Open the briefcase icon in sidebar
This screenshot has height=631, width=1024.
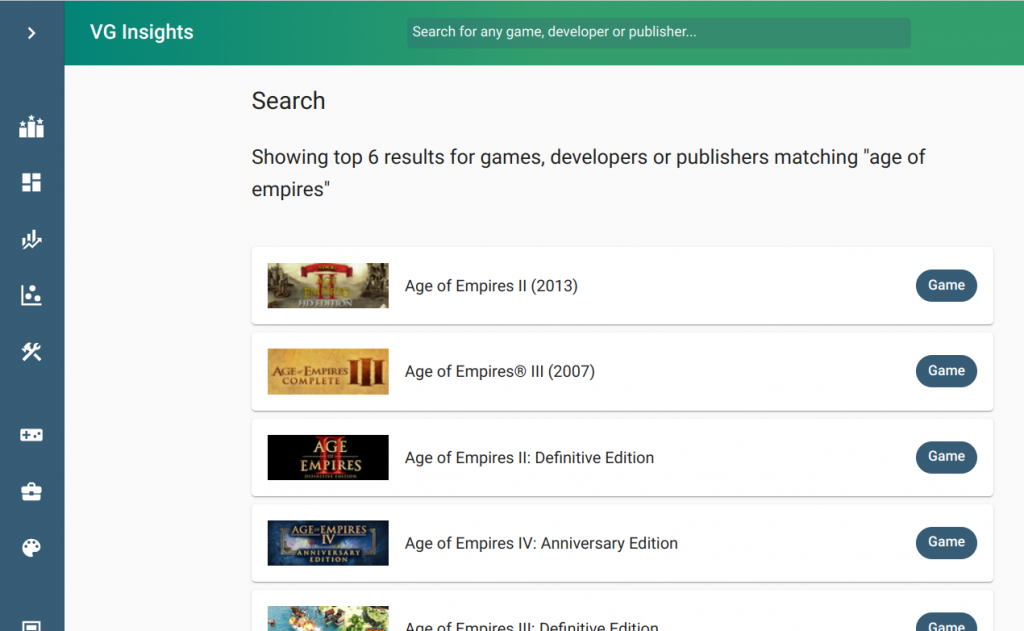pyautogui.click(x=31, y=491)
